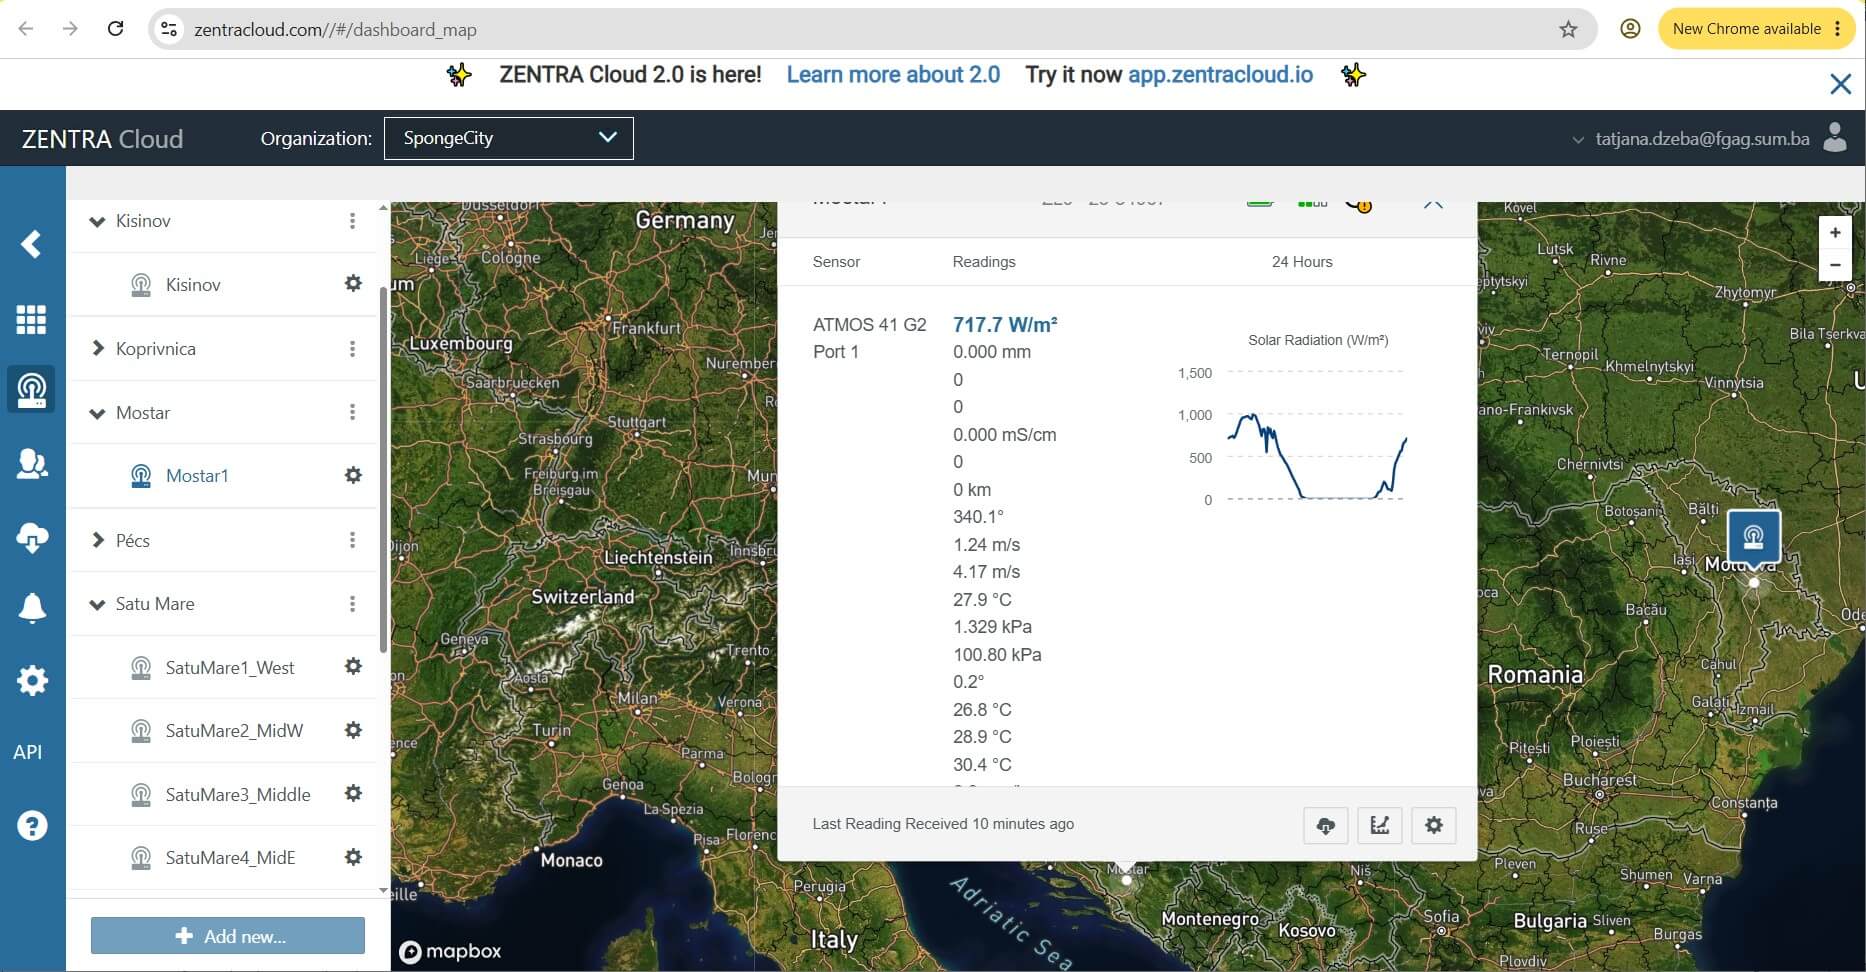Select the Kisinov device in the list

tap(193, 285)
